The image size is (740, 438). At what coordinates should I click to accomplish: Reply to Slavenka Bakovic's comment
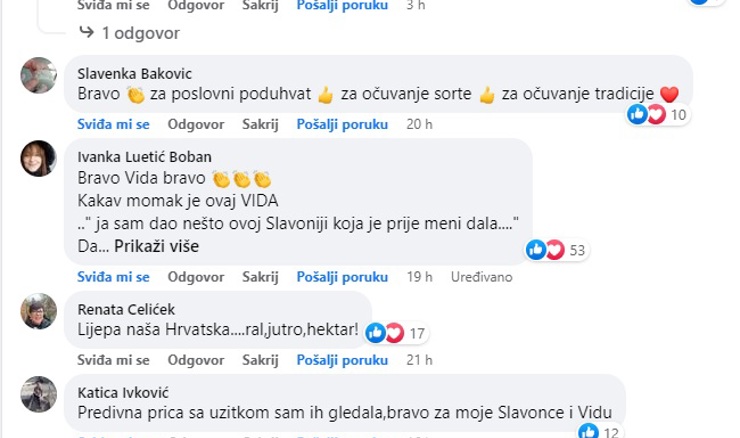pos(196,124)
